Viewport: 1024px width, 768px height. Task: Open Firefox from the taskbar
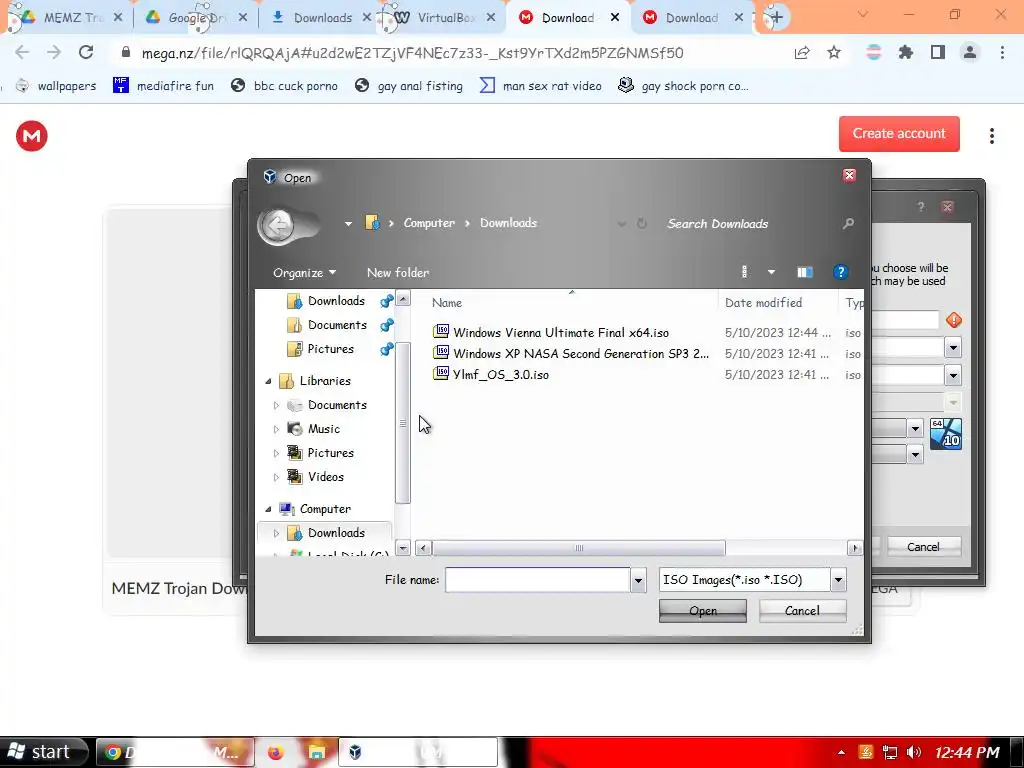[276, 752]
